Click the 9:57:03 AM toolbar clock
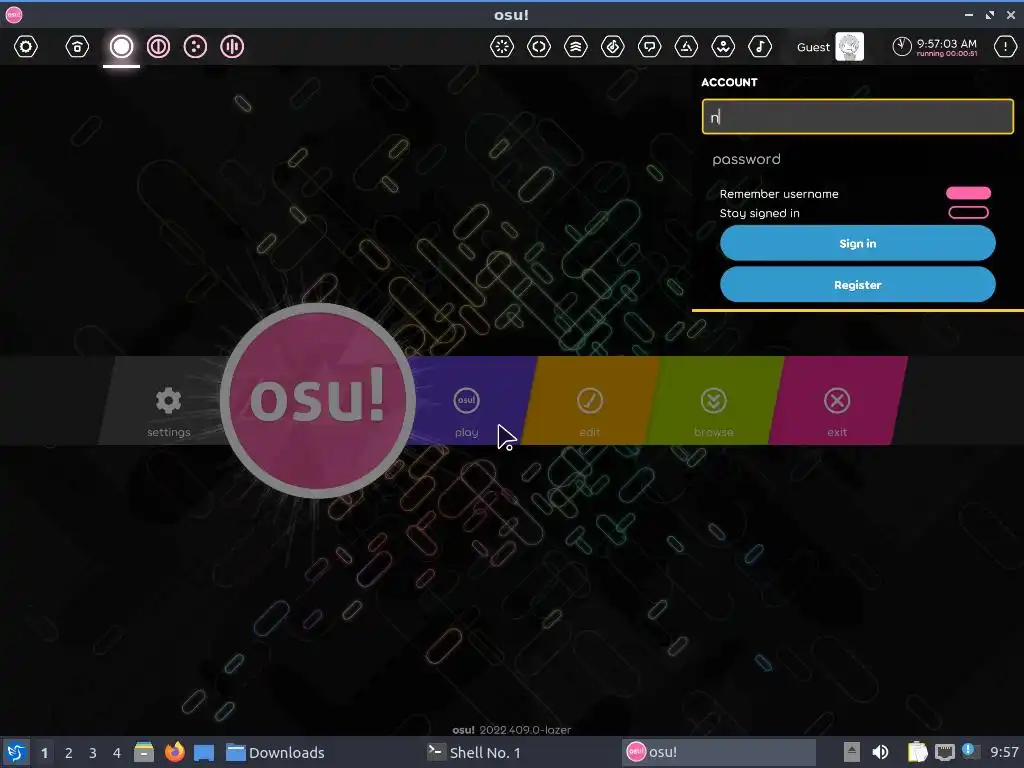This screenshot has width=1024, height=768. pyautogui.click(x=935, y=46)
